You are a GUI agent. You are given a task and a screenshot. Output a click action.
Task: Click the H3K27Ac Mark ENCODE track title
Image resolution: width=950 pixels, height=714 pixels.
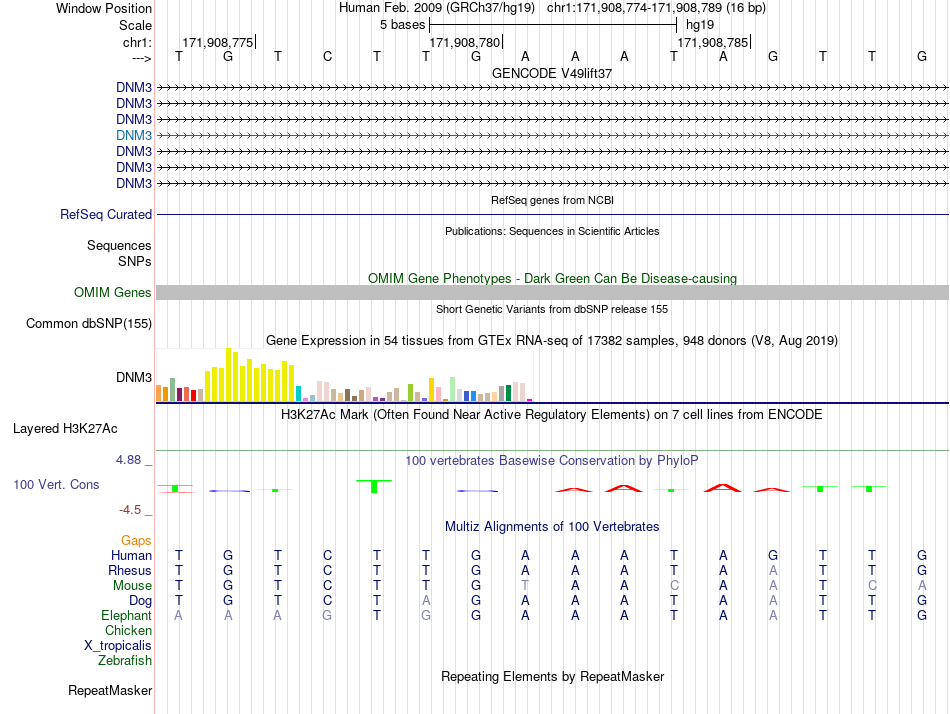[x=552, y=415]
